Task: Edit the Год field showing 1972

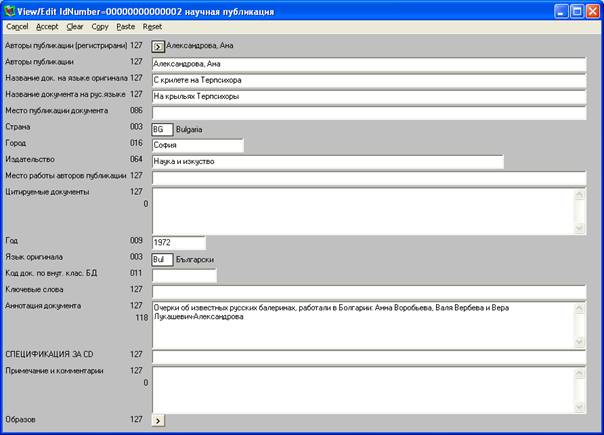Action: pos(178,243)
